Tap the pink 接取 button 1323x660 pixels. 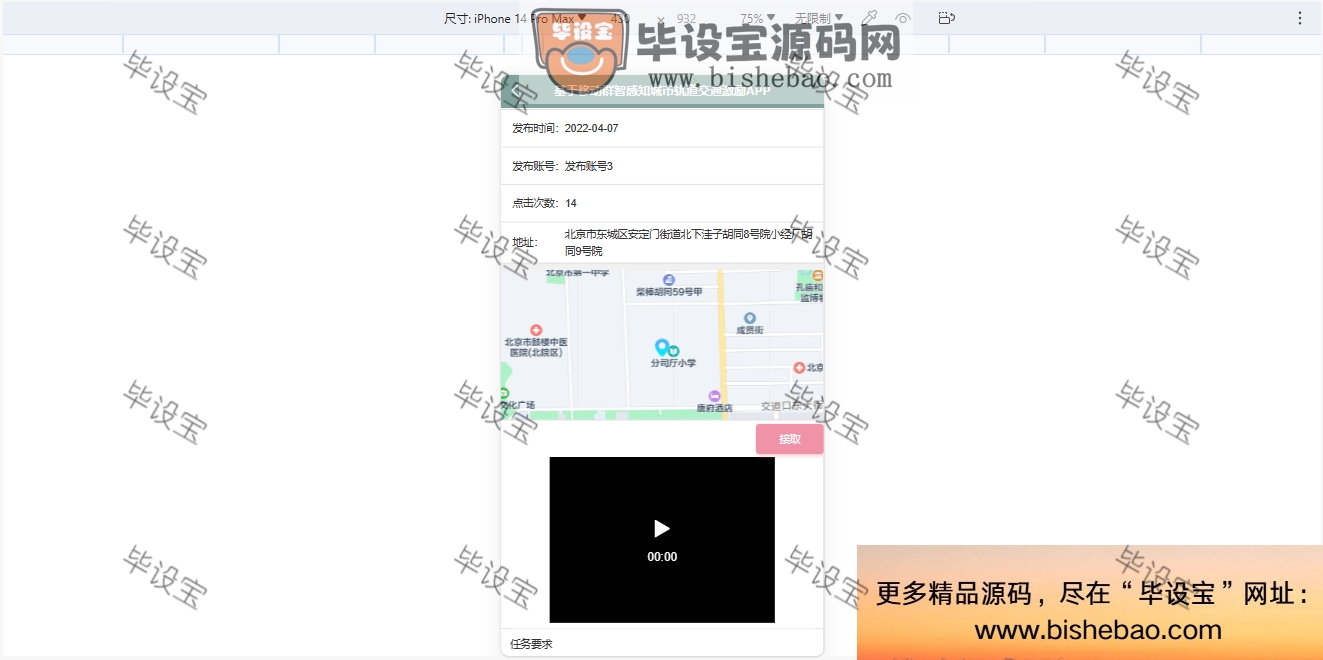click(790, 439)
